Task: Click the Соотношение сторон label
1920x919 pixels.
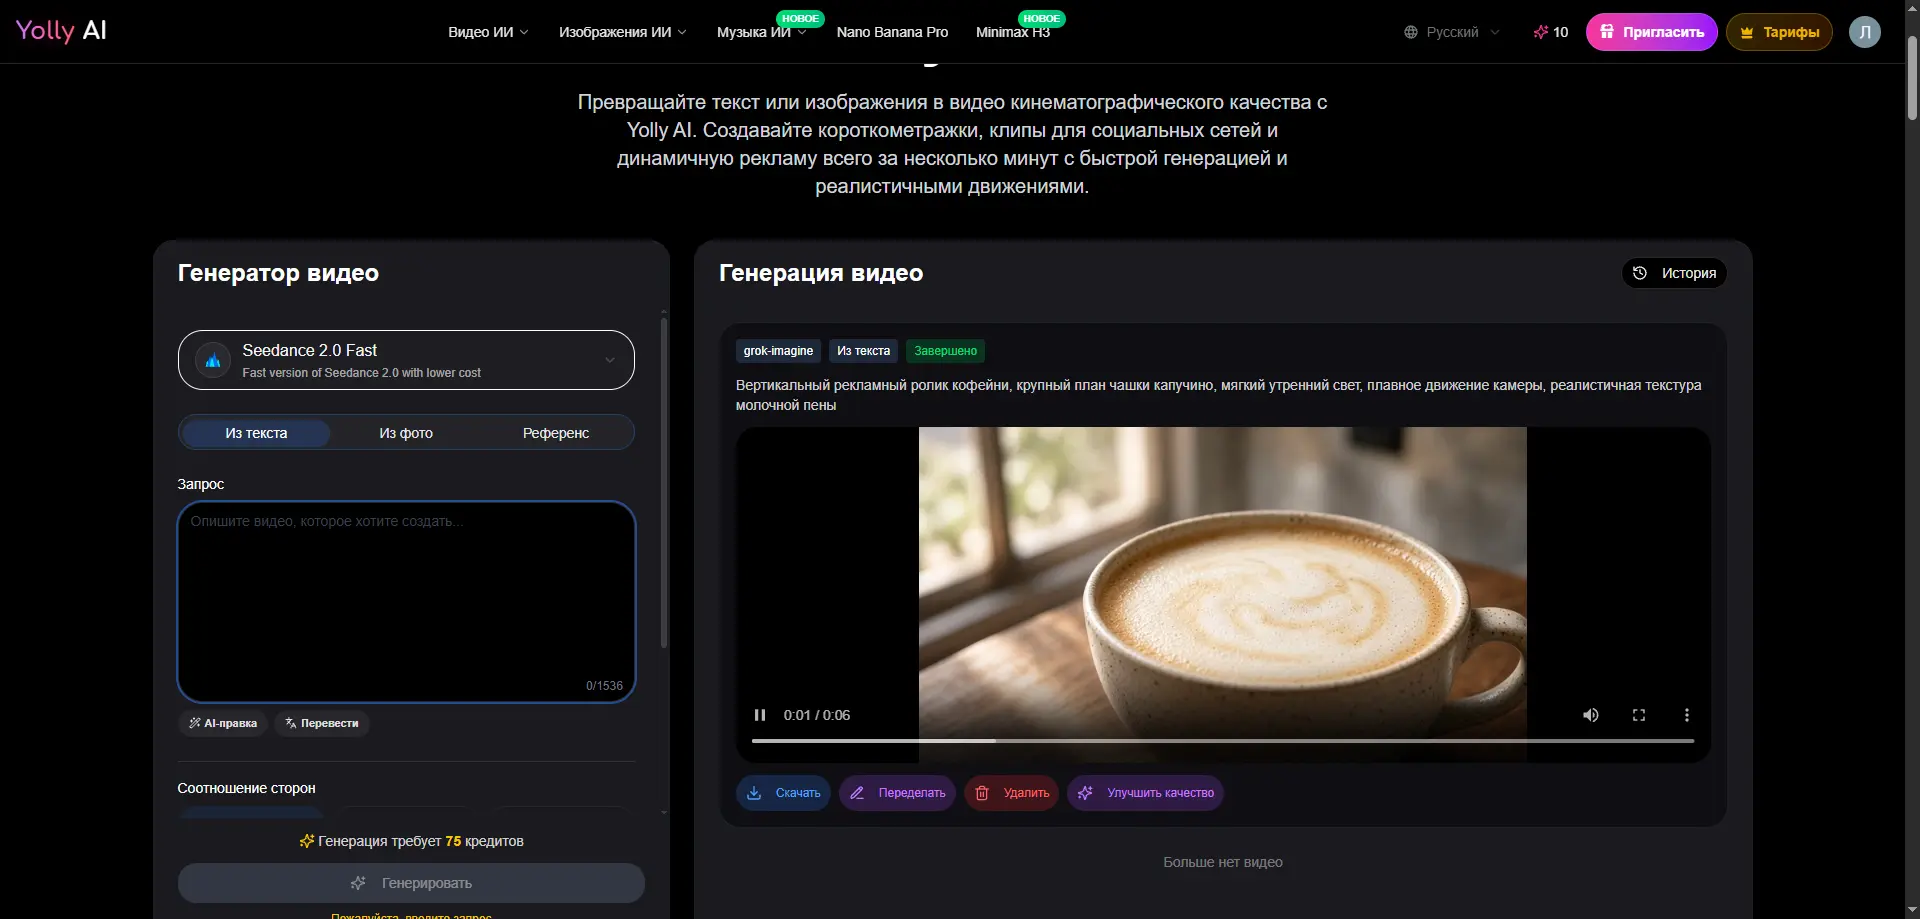Action: point(246,788)
